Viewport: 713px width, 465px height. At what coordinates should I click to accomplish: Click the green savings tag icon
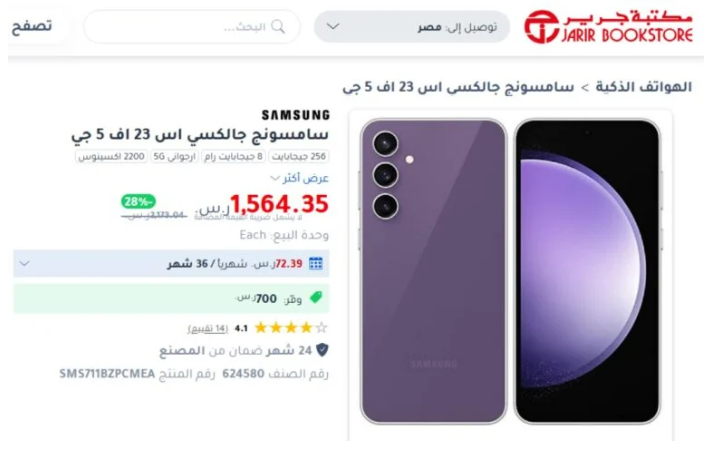[x=316, y=298]
